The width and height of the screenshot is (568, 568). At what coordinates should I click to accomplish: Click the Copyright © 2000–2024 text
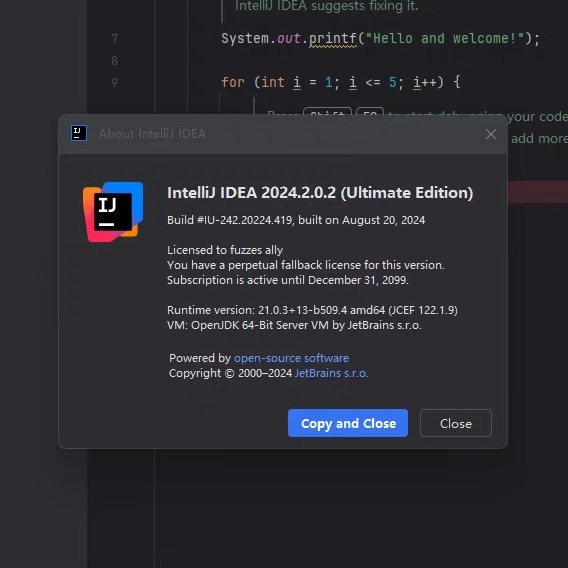230,373
